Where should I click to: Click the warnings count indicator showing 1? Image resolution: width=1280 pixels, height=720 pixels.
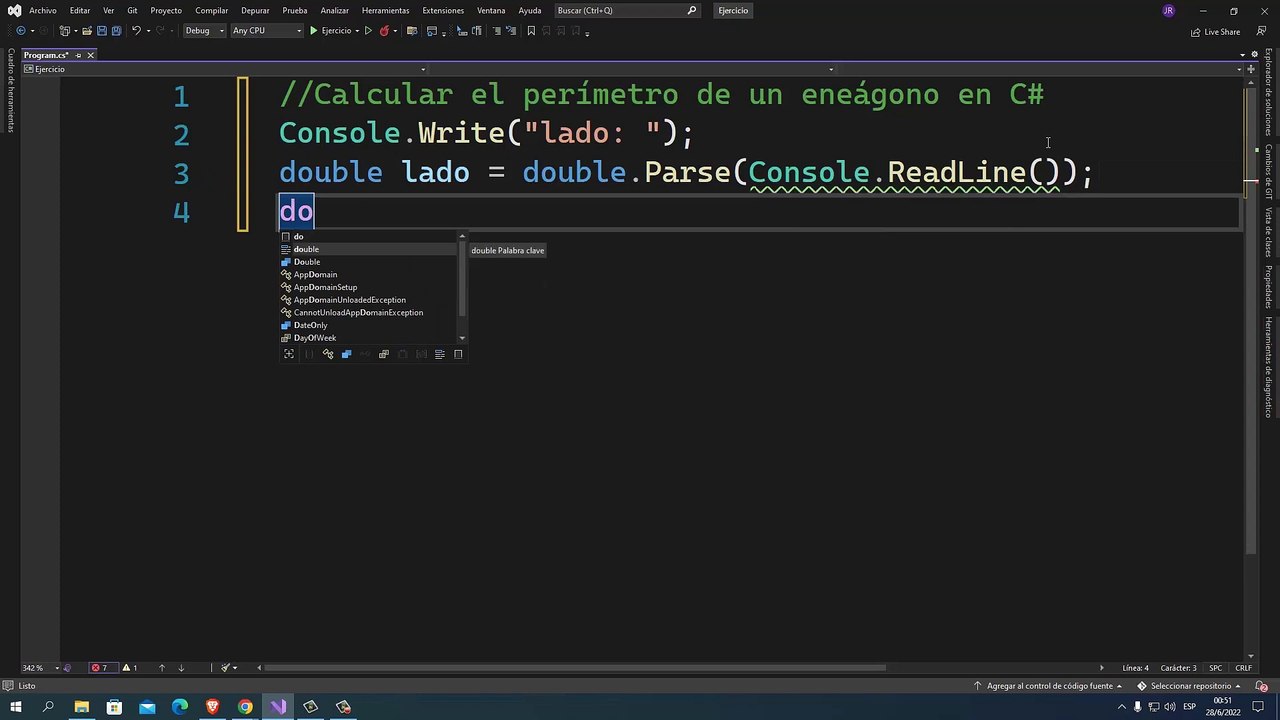[x=130, y=668]
